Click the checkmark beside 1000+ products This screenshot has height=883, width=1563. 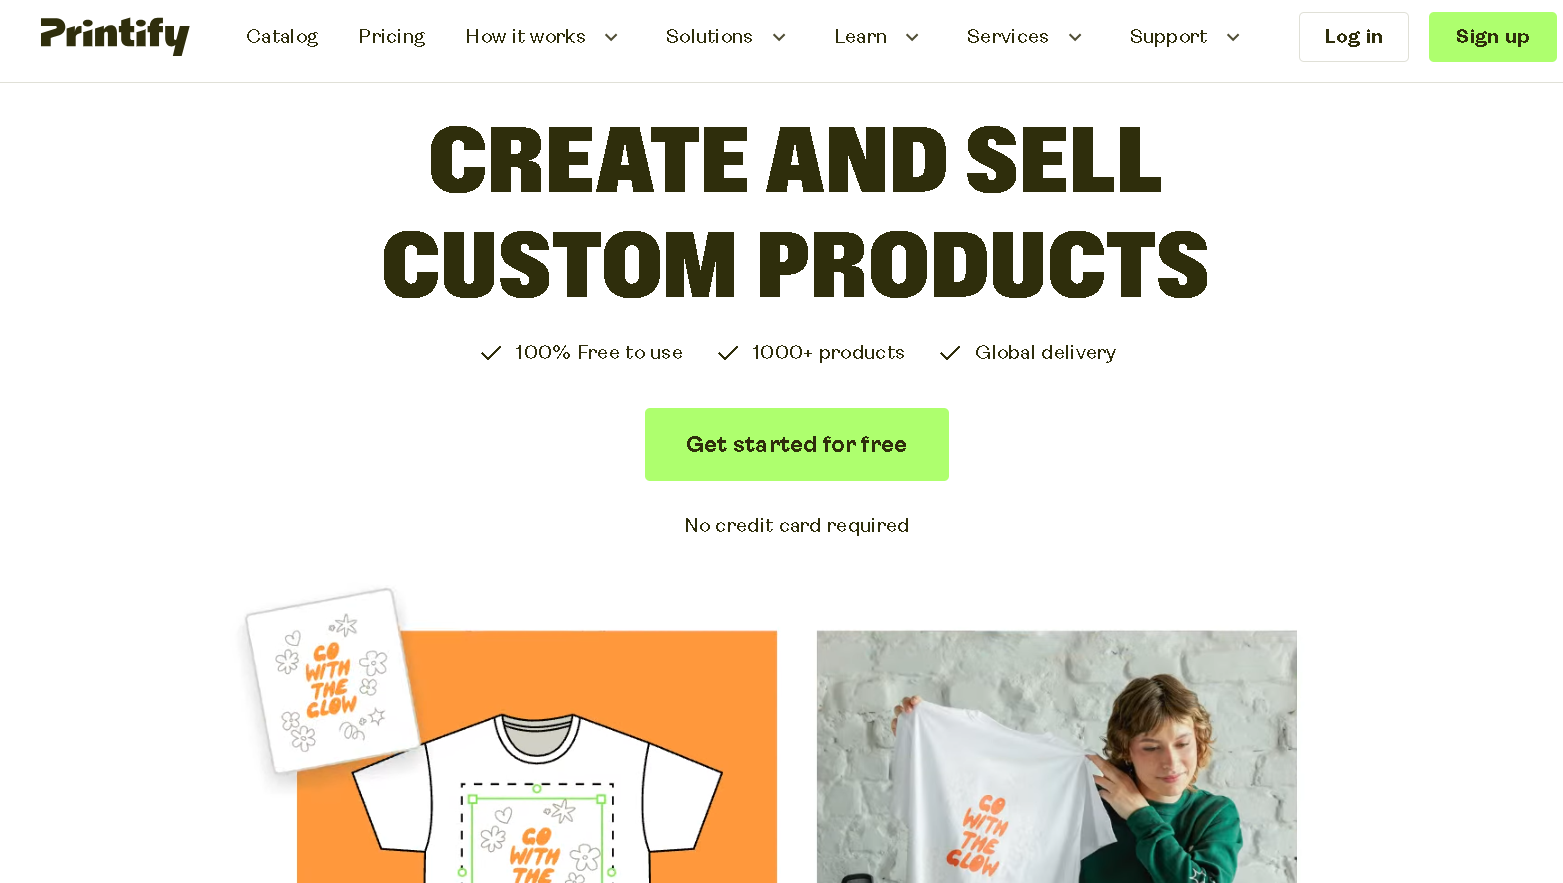728,353
